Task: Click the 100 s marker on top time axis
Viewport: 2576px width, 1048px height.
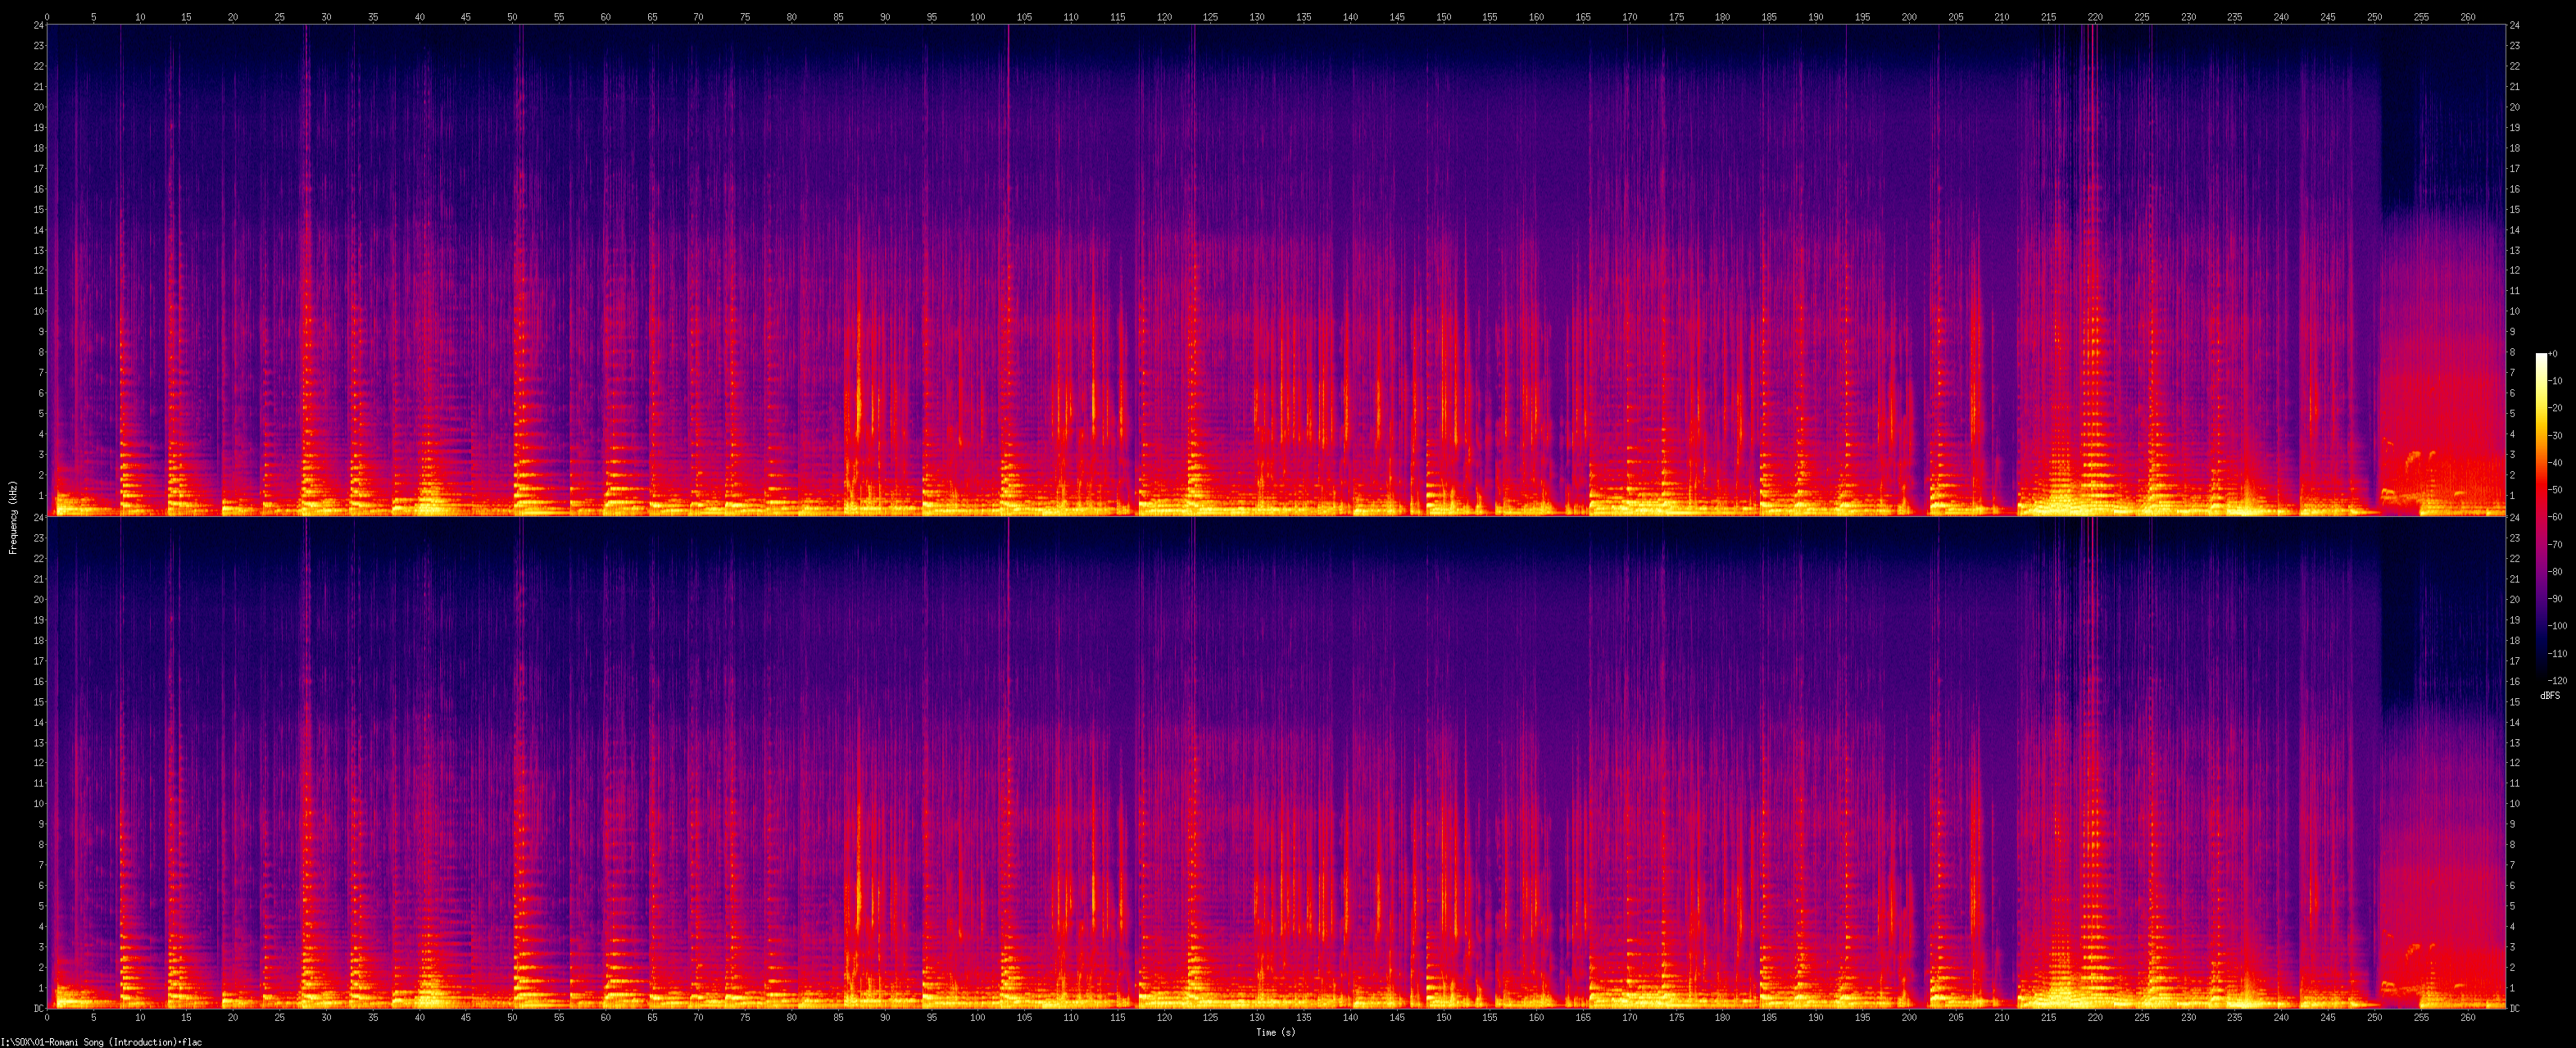Action: 977,17
